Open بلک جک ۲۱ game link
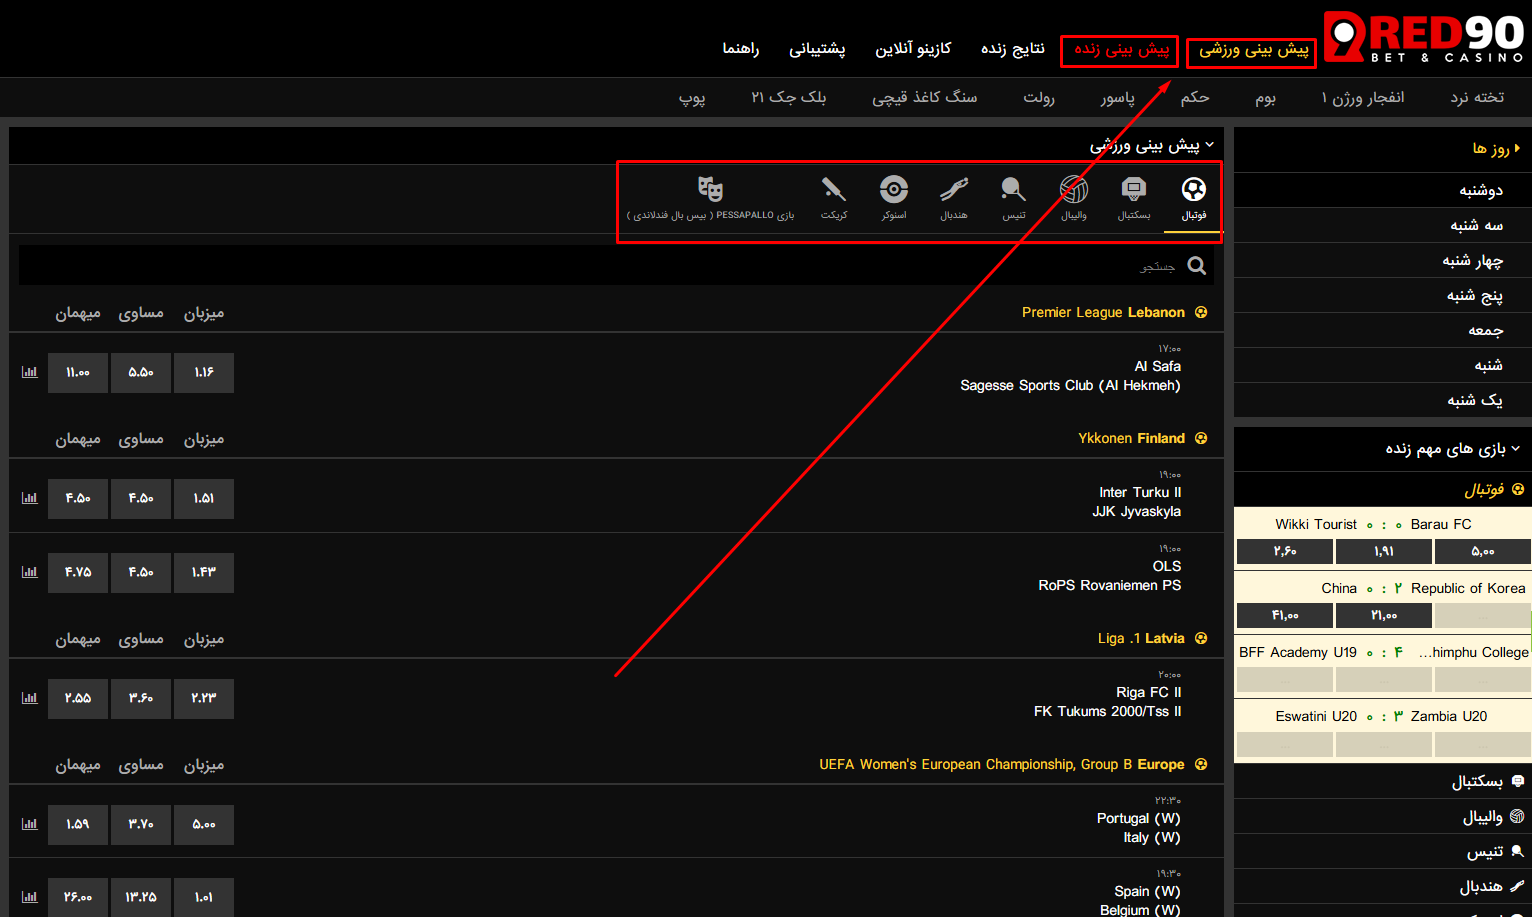Viewport: 1532px width, 917px height. point(789,97)
